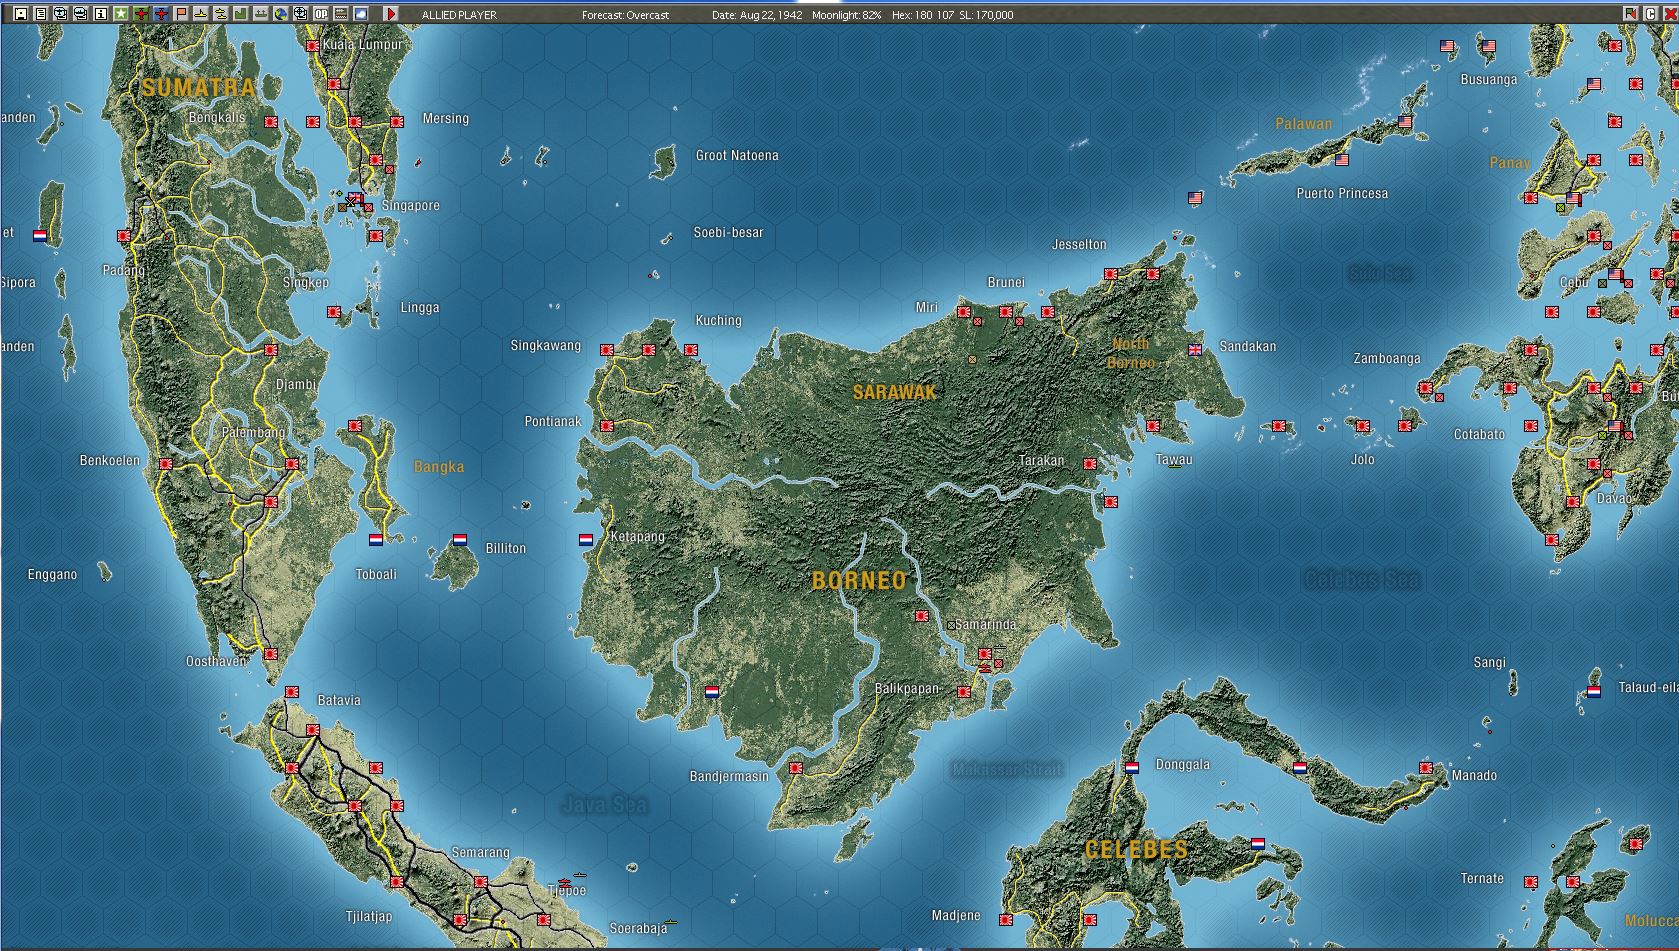Screen dimensions: 1679x951
Task: Click the 'Bangka' island label
Action: 439,466
